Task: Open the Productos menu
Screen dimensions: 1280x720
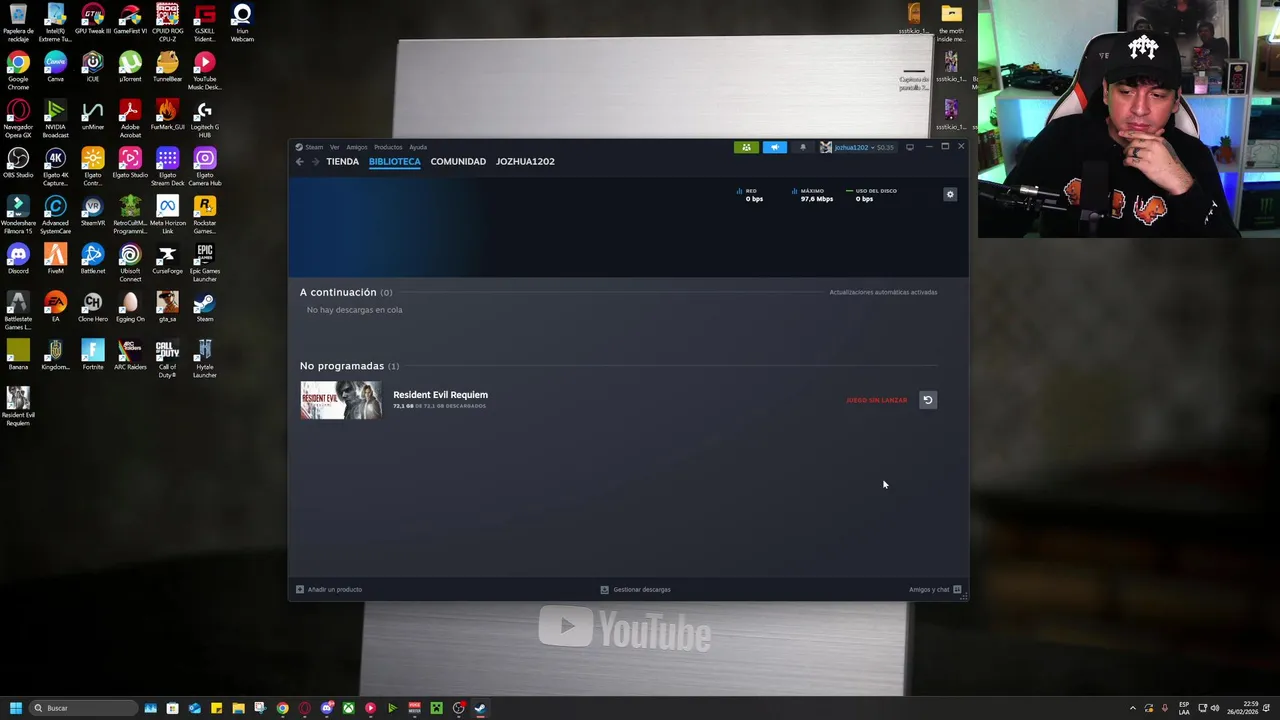Action: [388, 147]
